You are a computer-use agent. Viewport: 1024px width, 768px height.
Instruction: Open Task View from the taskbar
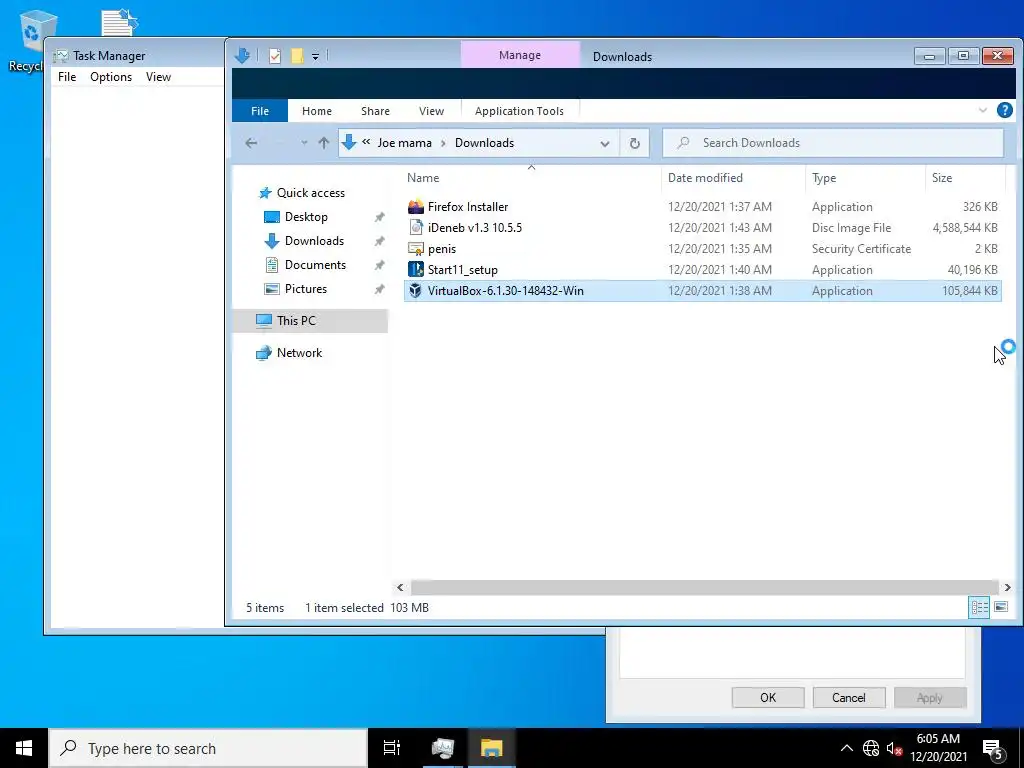click(392, 748)
